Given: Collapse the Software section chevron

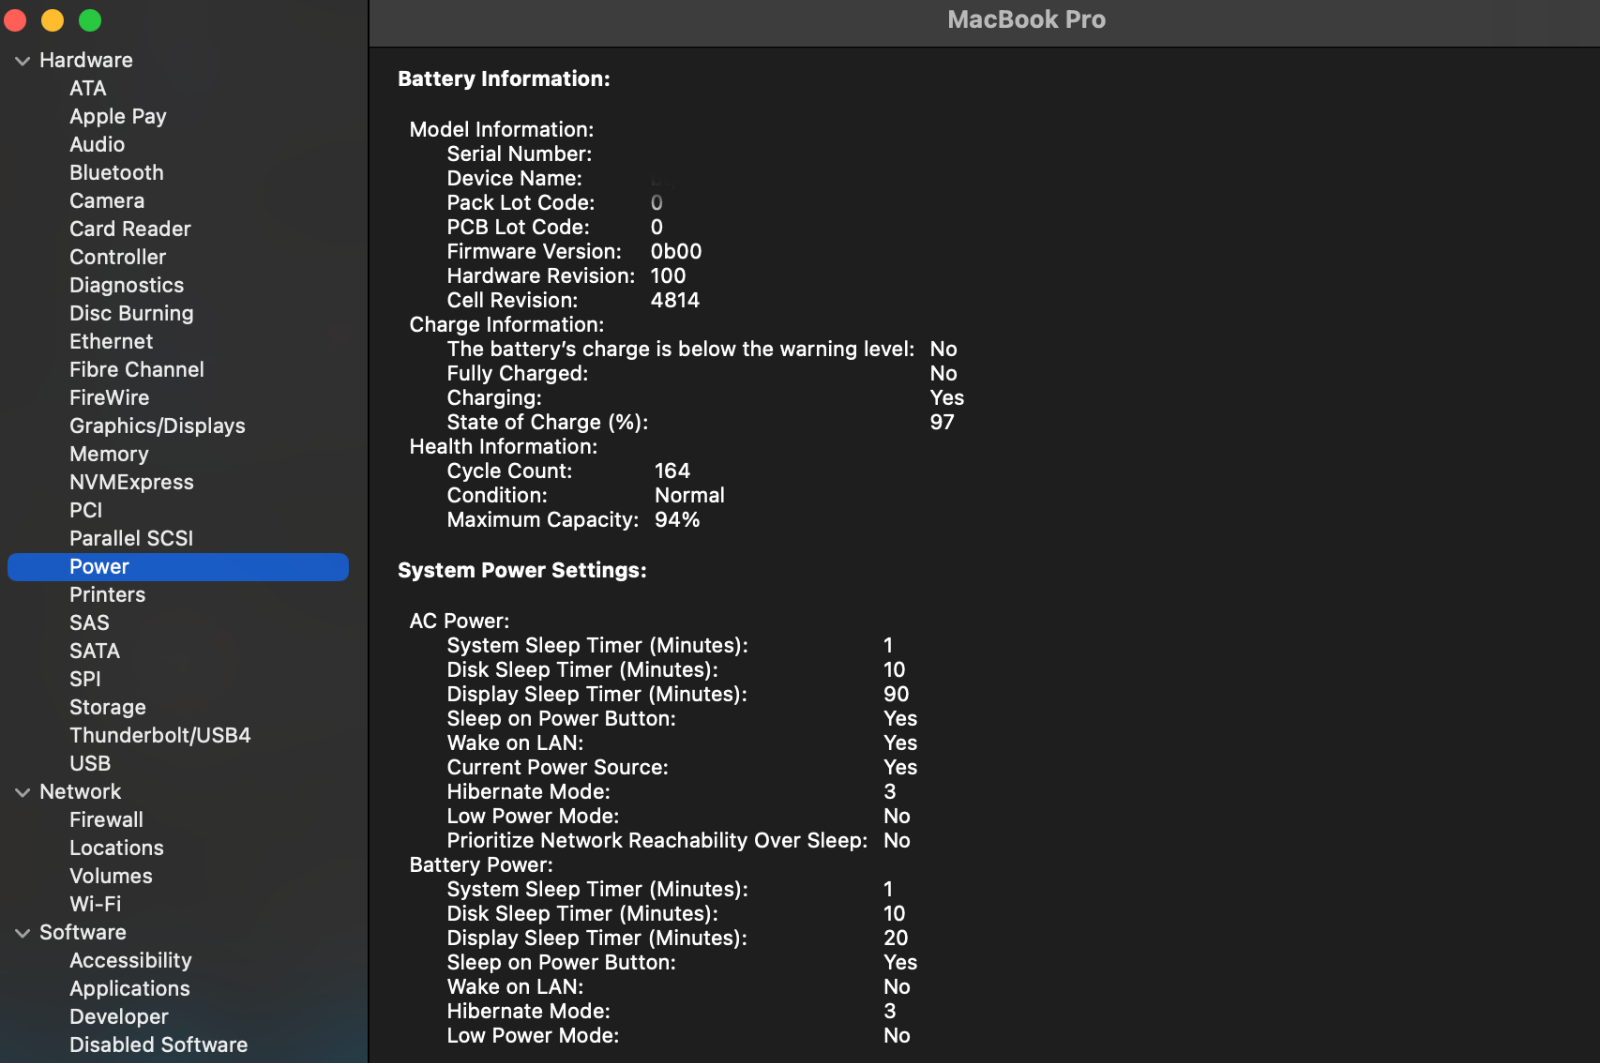Looking at the screenshot, I should pyautogui.click(x=22, y=933).
